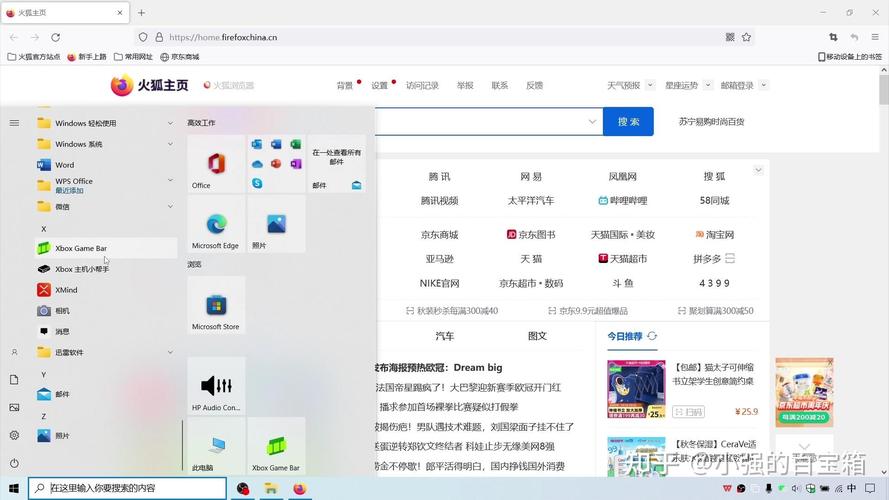Expand the 邮箱登录 dropdown
This screenshot has width=889, height=500.
tap(764, 86)
